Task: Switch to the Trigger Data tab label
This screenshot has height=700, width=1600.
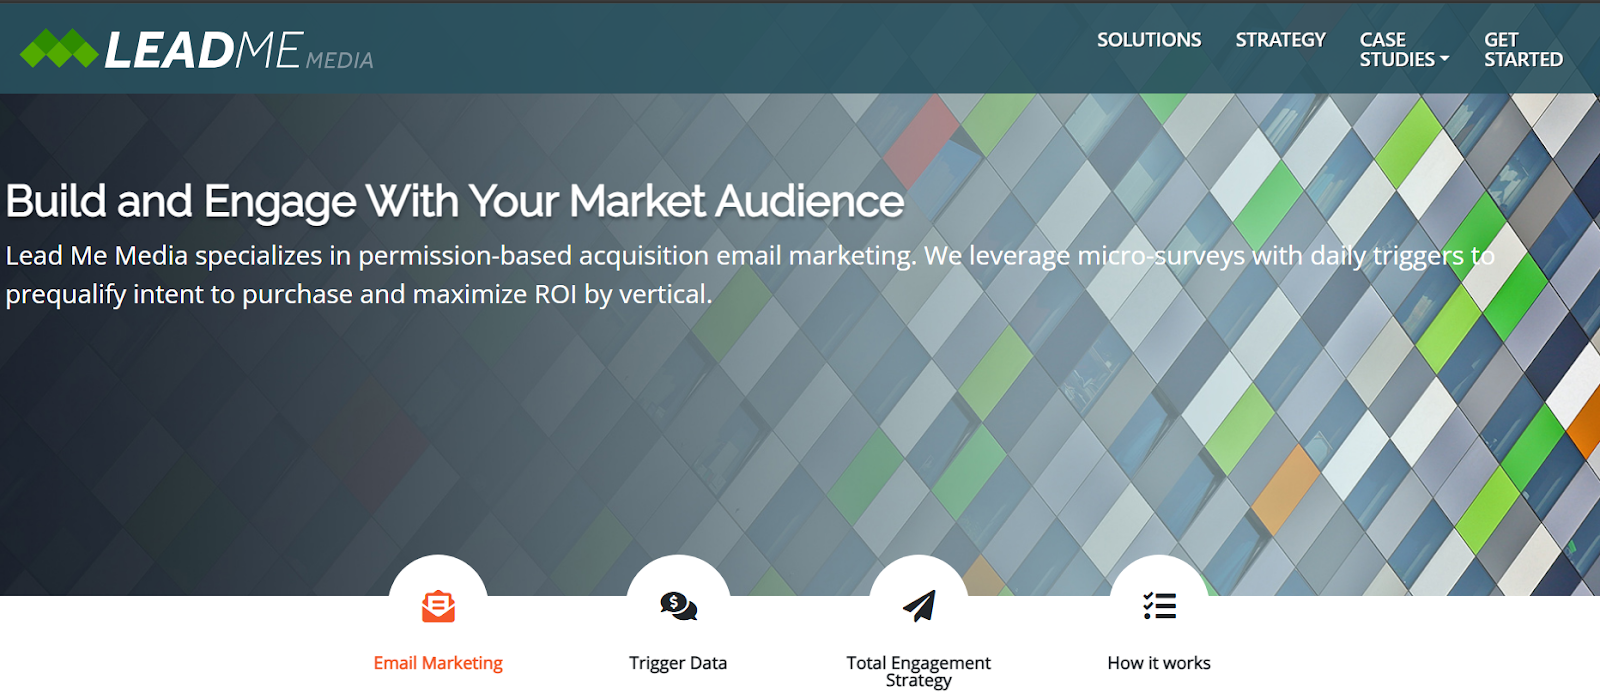Action: point(678,663)
